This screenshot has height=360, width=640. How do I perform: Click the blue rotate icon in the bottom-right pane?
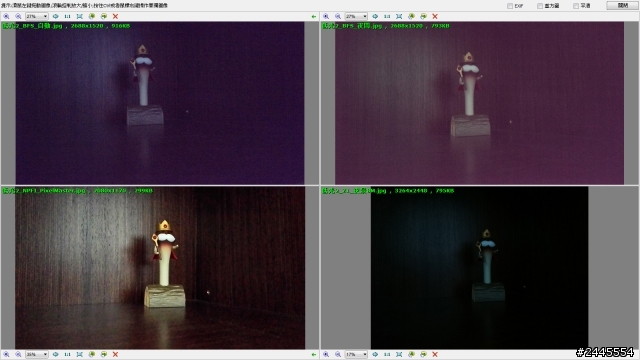tap(375, 354)
